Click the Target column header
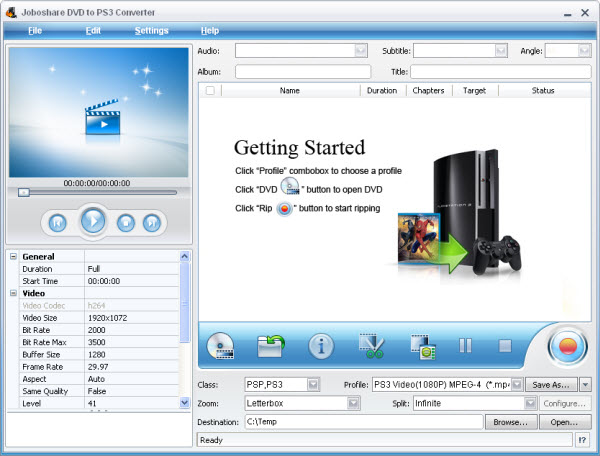Viewport: 600px width, 456px height. click(x=474, y=91)
